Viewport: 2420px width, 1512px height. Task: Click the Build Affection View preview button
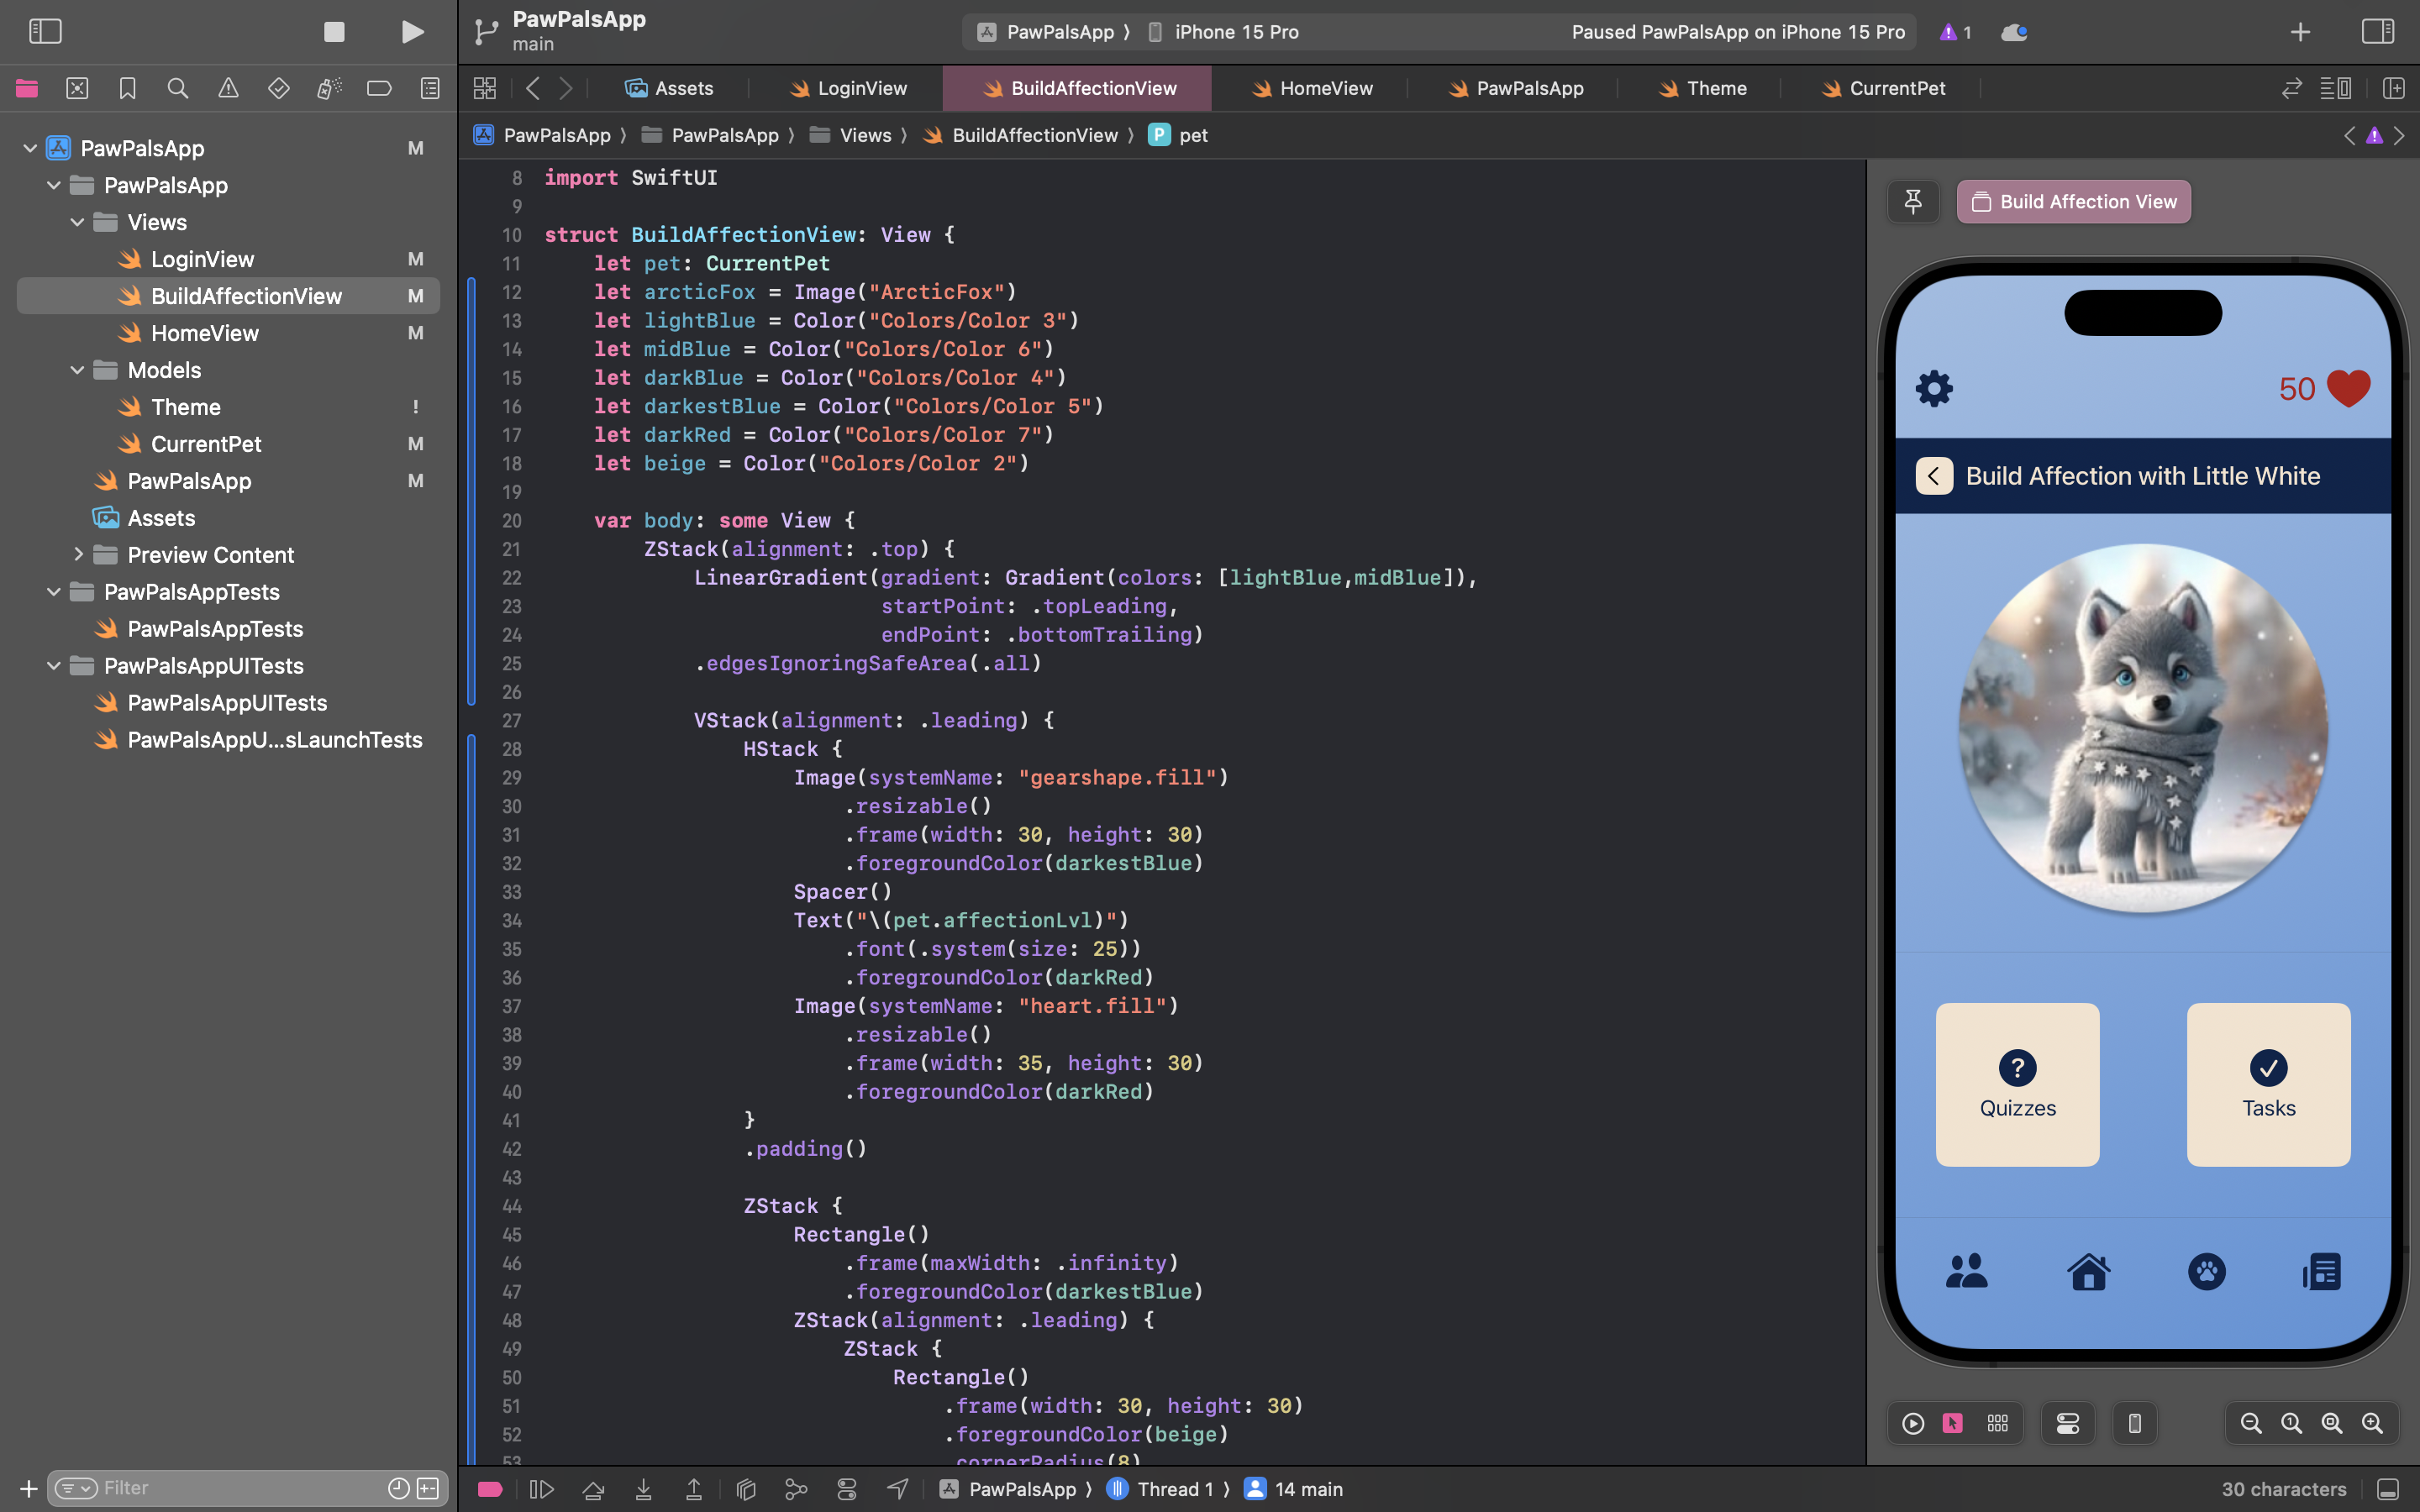tap(2073, 202)
